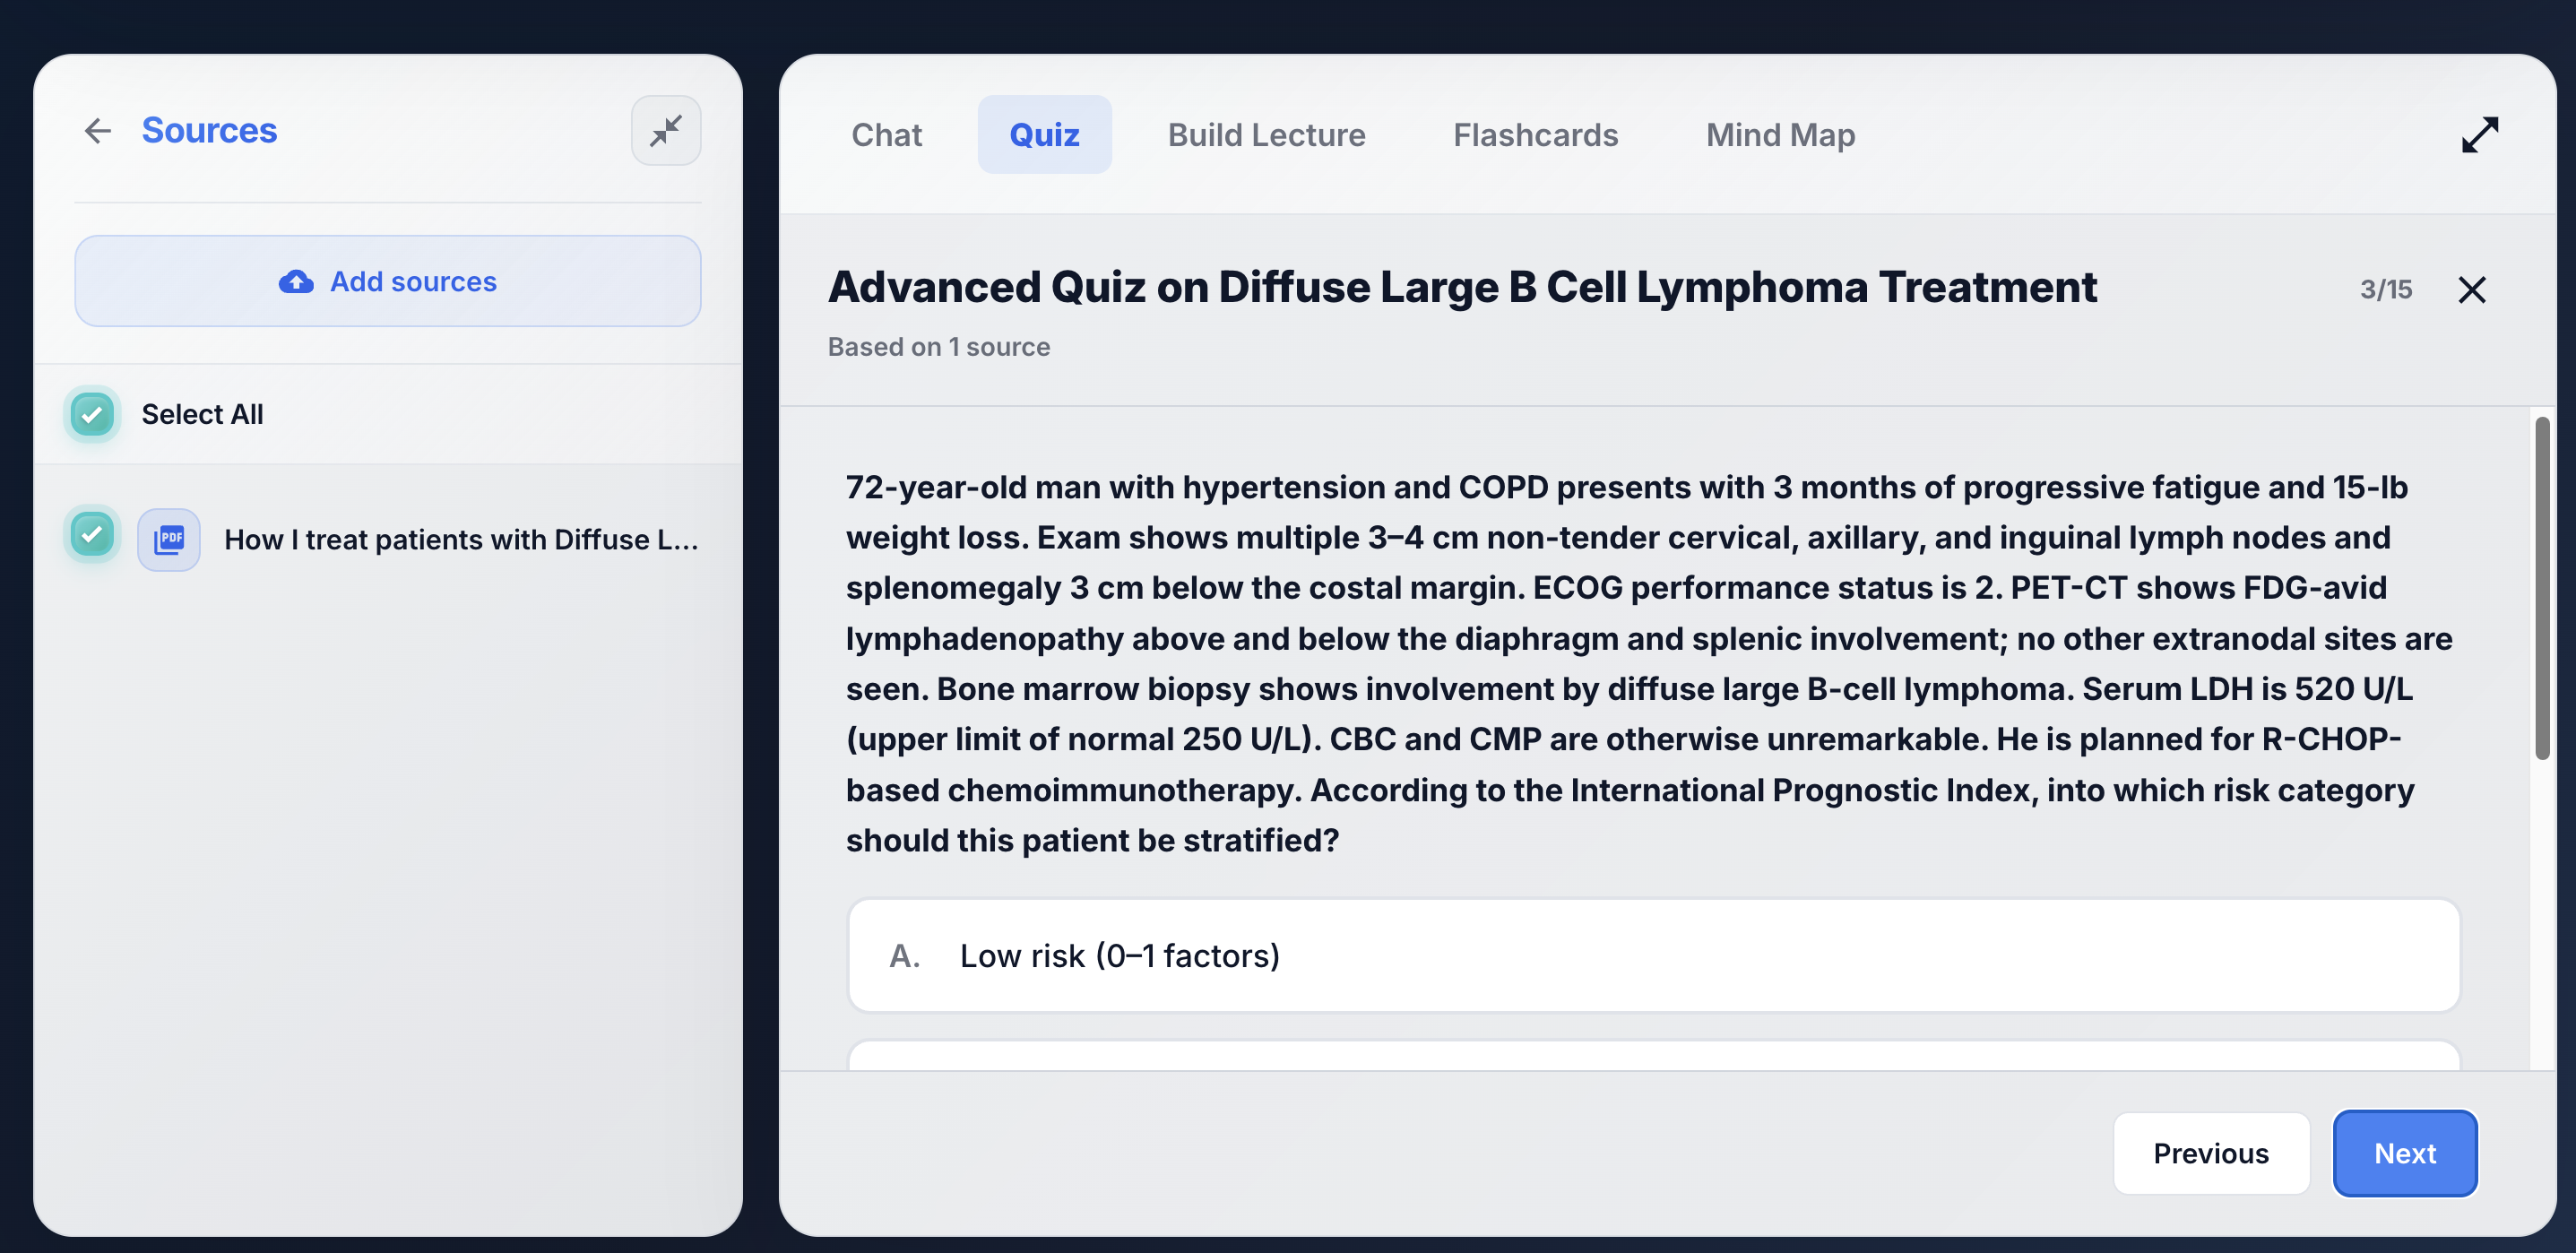Select the Quiz tab
Viewport: 2576px width, 1253px height.
[x=1044, y=134]
